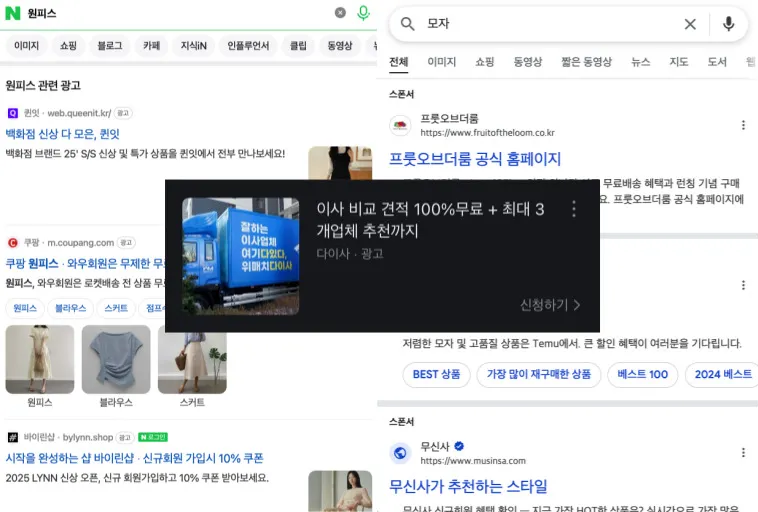The image size is (758, 512).
Task: Open the Naver 동영상 tab
Action: click(x=339, y=46)
